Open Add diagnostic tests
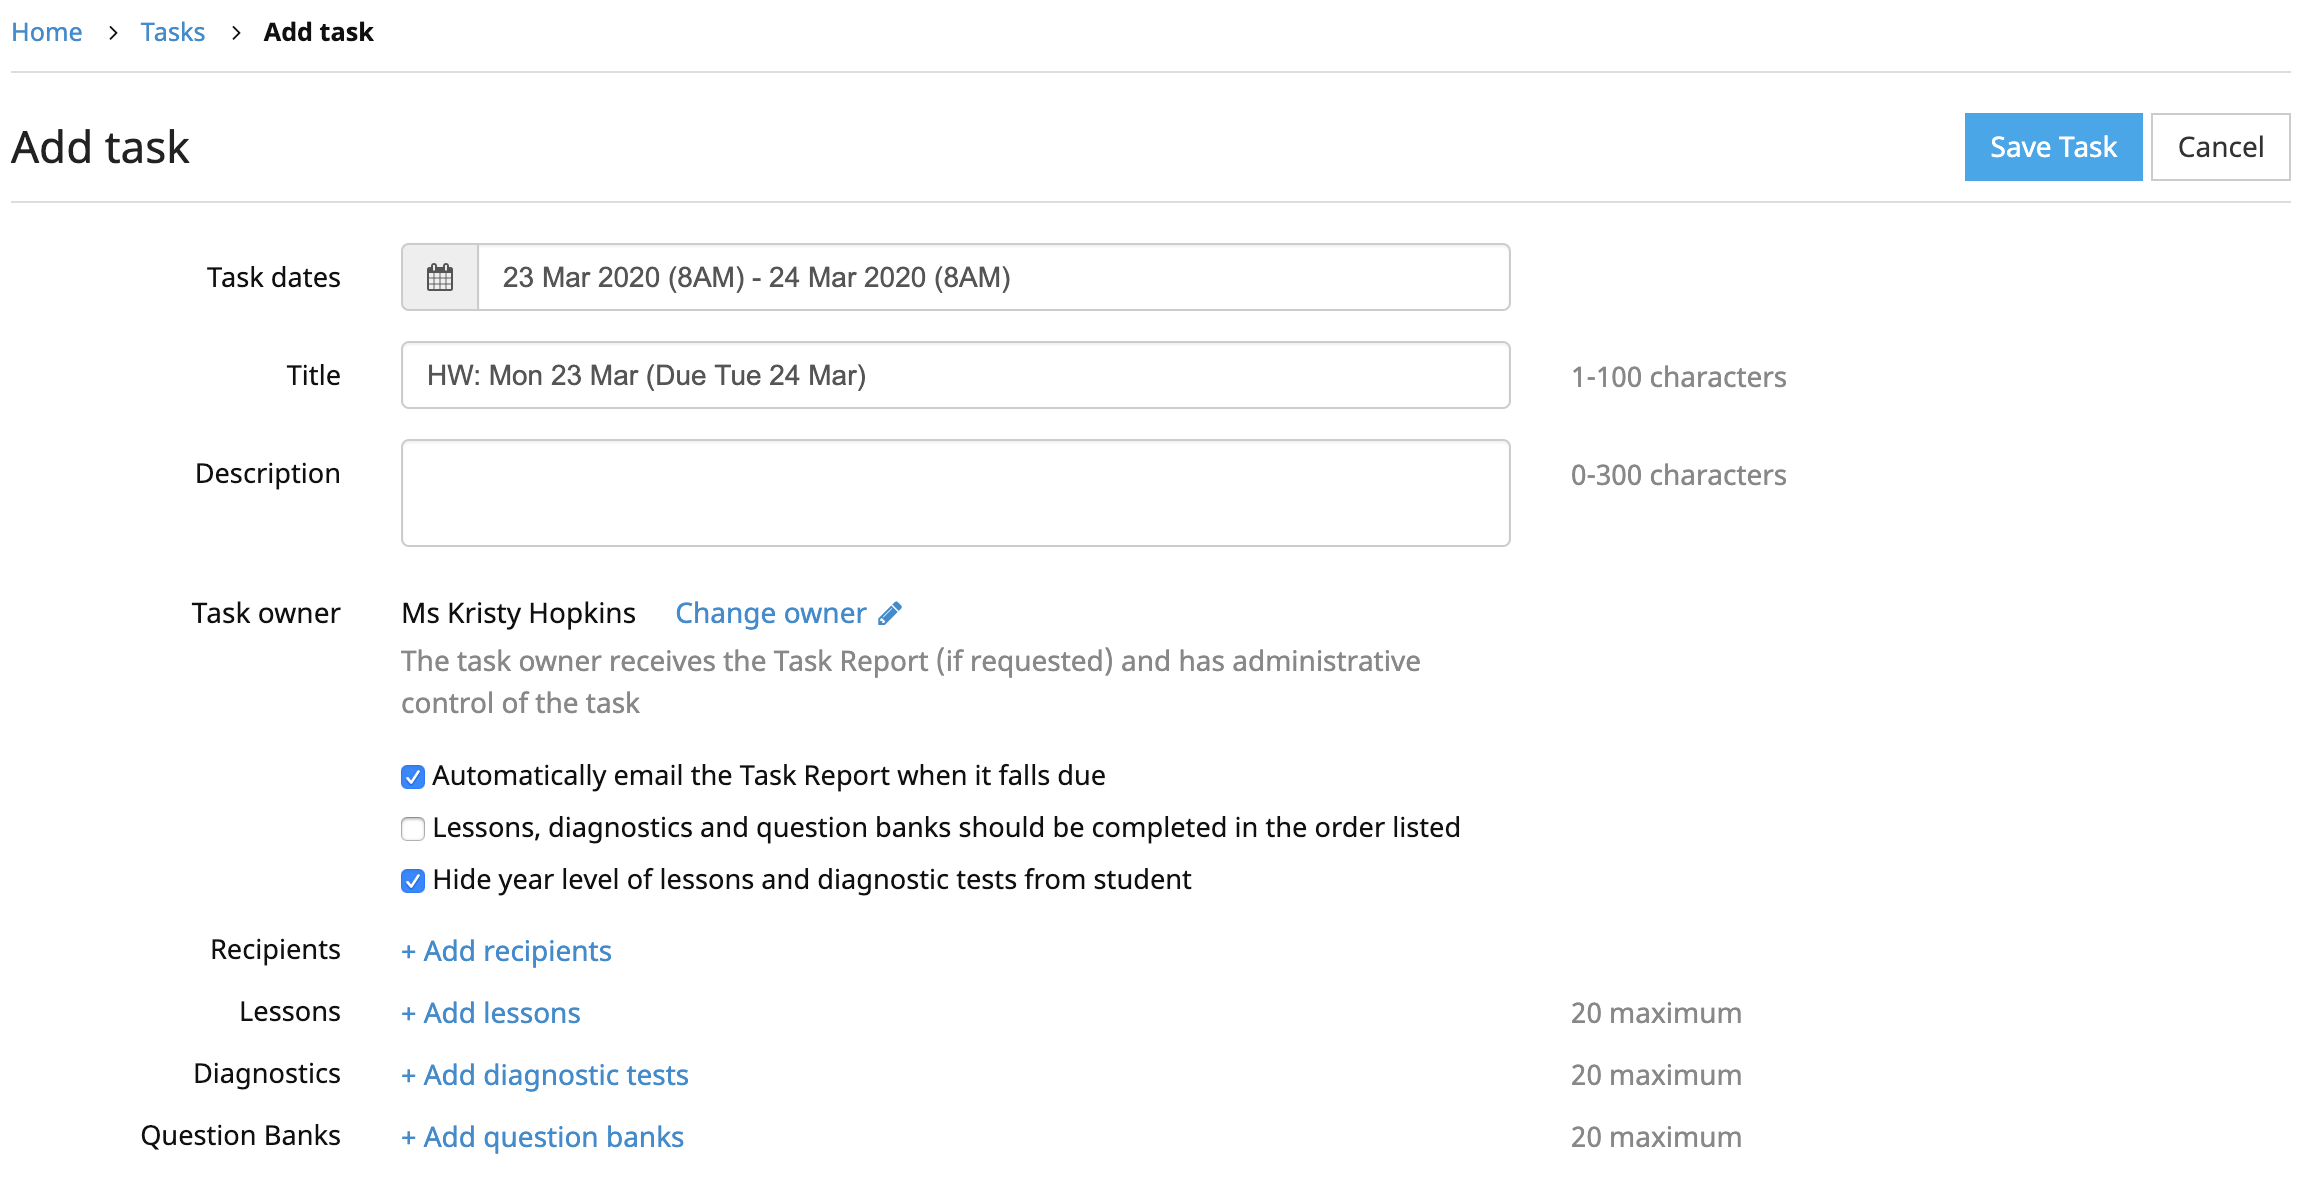The height and width of the screenshot is (1187, 2308). [x=545, y=1075]
